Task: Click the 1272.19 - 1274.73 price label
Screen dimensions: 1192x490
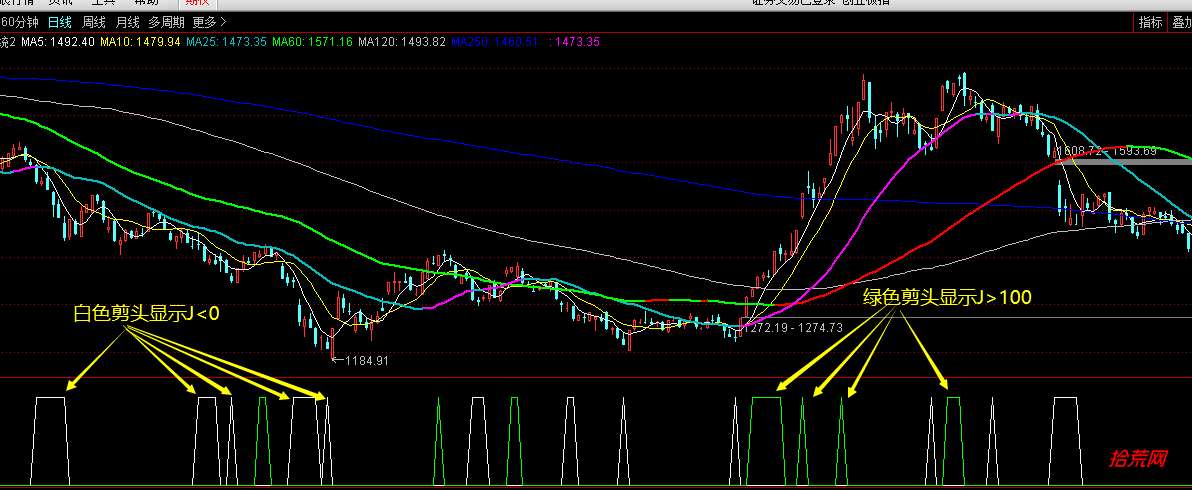Action: (793, 328)
